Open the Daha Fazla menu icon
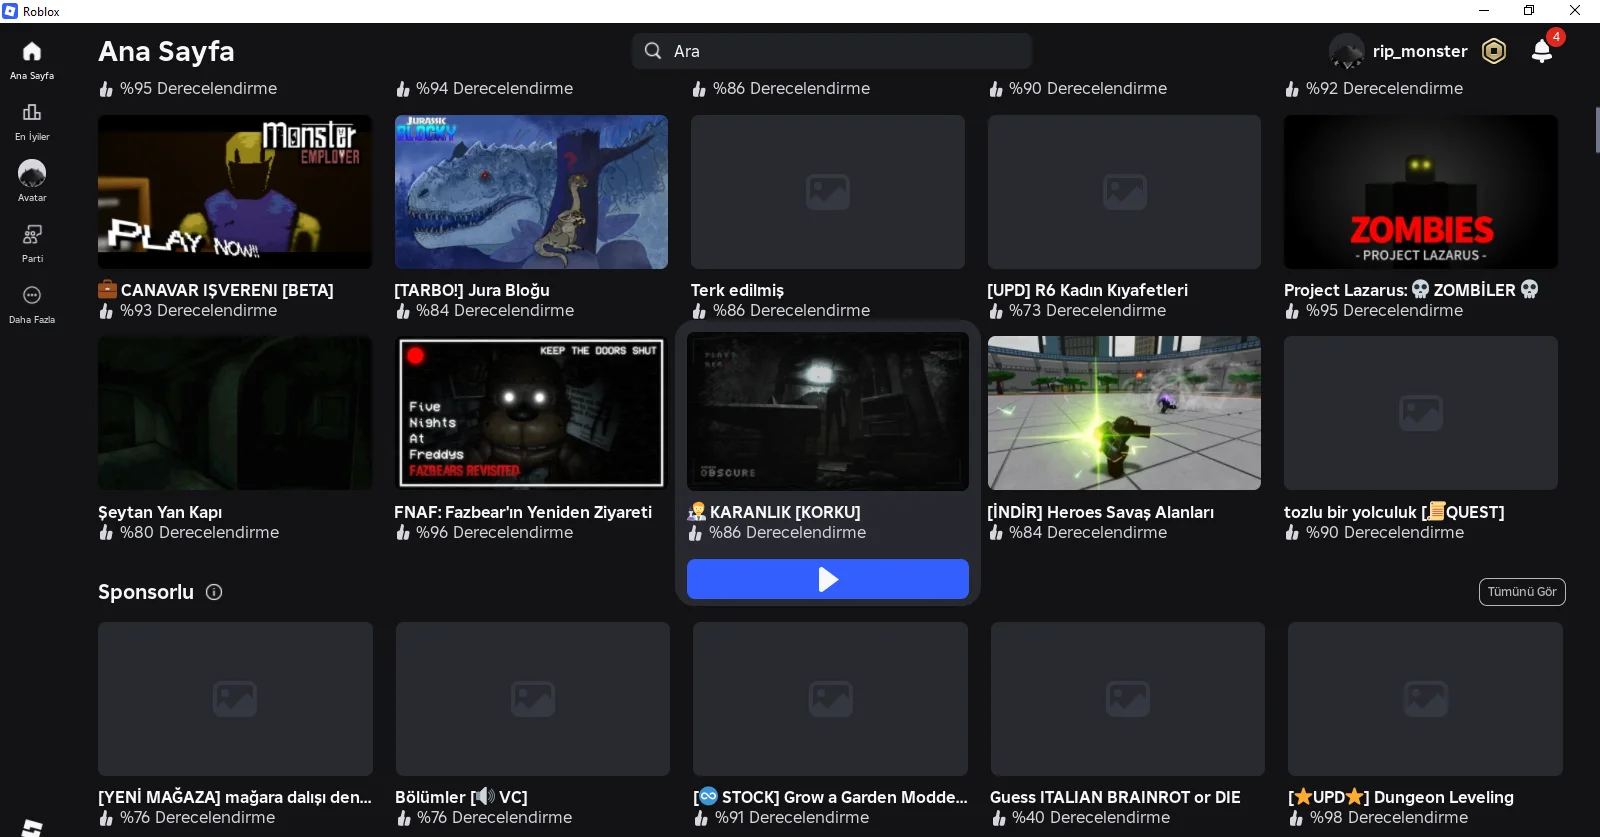Image resolution: width=1600 pixels, height=837 pixels. click(x=32, y=295)
